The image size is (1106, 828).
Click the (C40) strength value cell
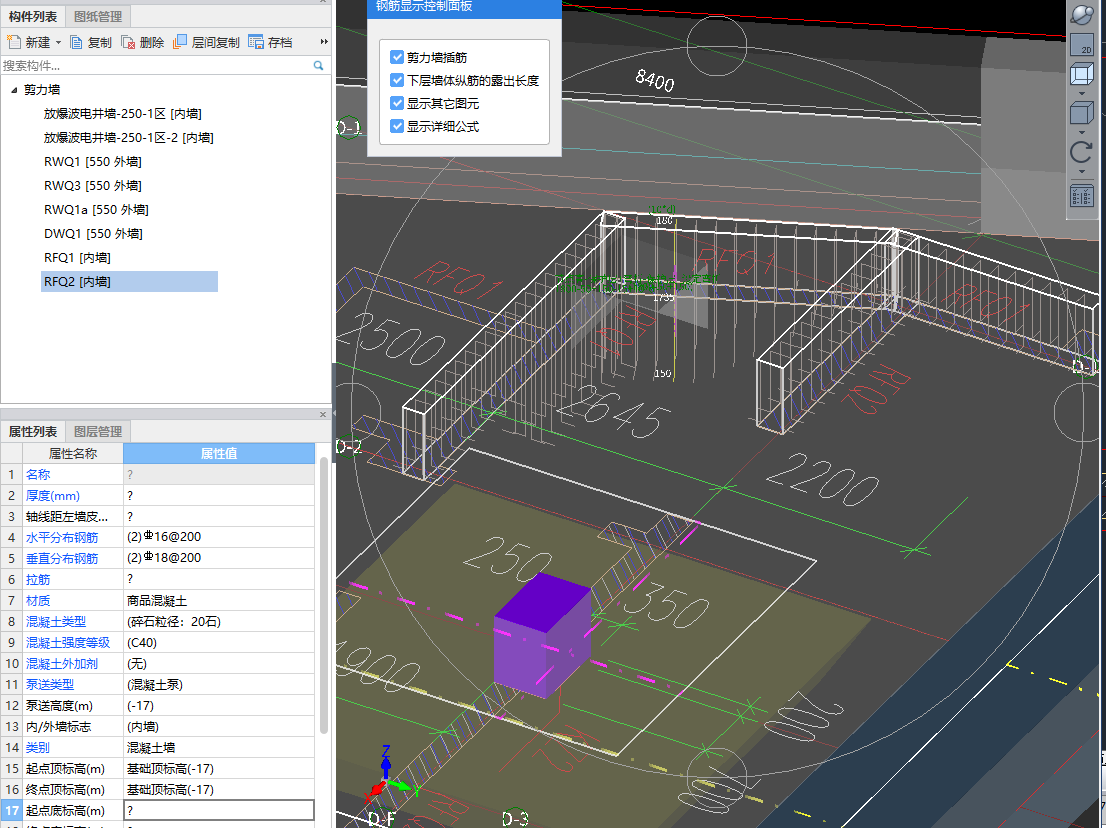point(219,643)
